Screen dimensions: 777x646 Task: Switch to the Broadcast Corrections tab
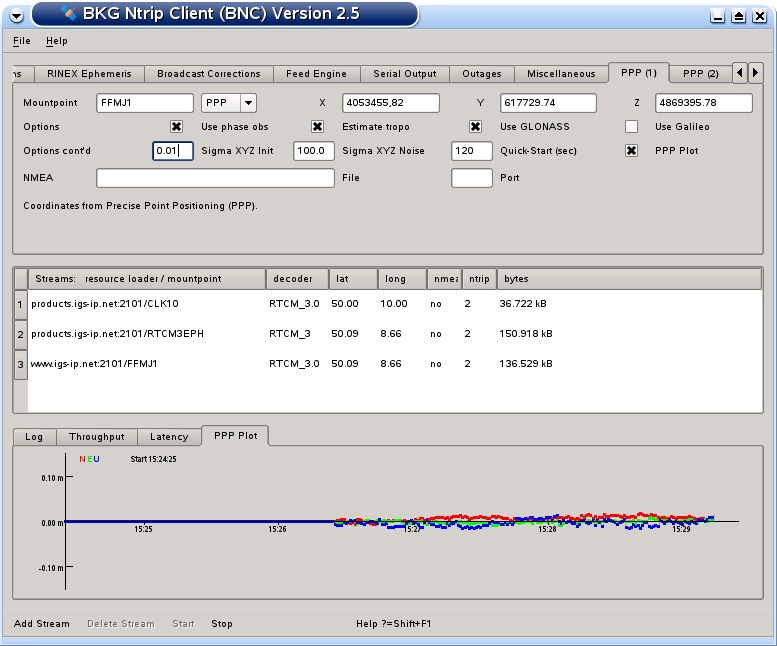[209, 74]
